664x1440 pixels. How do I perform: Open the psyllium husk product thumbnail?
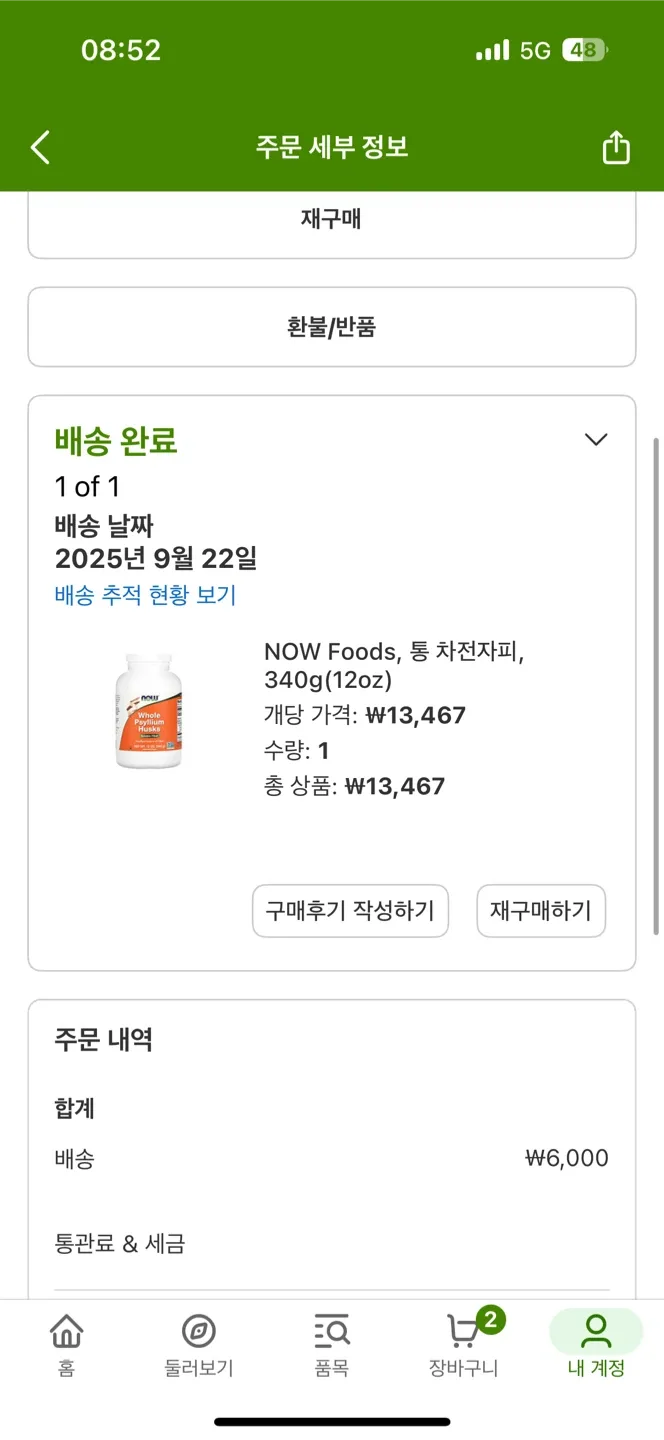(149, 711)
